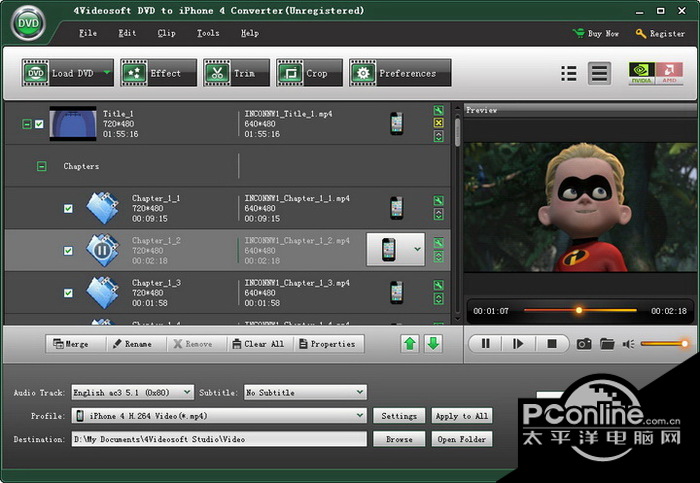The width and height of the screenshot is (700, 483).
Task: Step to next frame in preview
Action: pos(518,344)
